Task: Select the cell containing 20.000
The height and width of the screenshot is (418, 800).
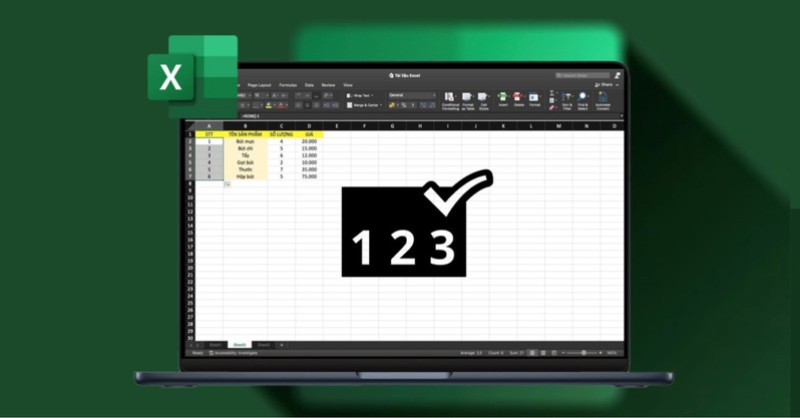Action: (309, 141)
